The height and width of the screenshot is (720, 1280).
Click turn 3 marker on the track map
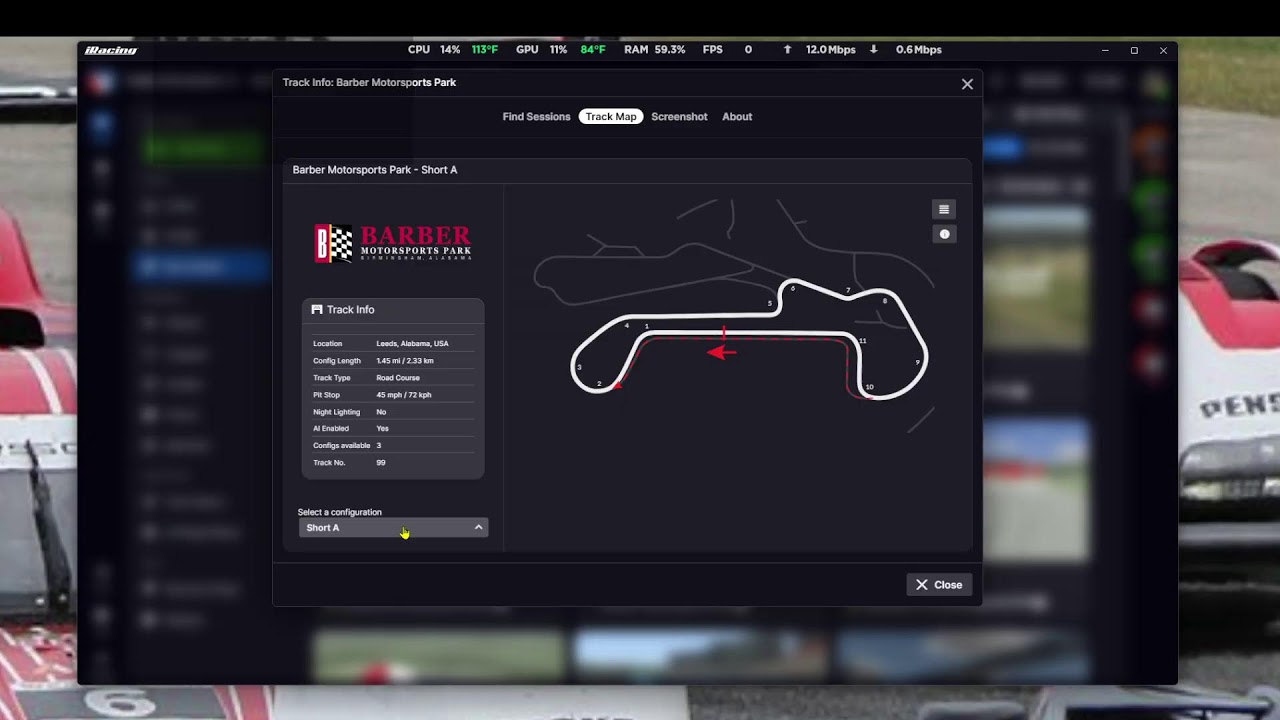click(579, 367)
